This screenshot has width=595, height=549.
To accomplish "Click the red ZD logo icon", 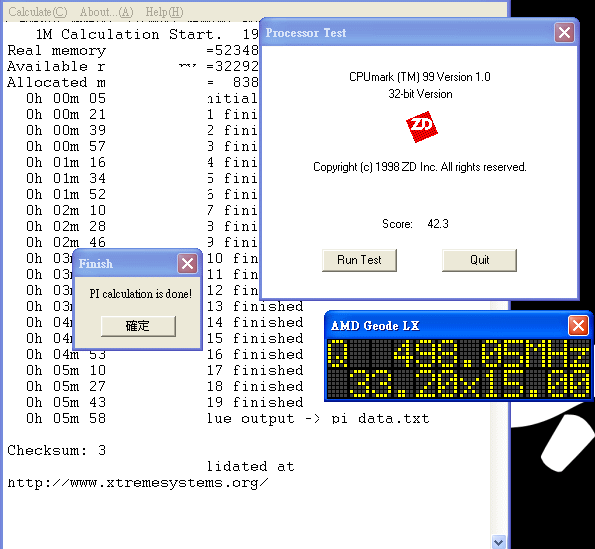I will [x=422, y=127].
